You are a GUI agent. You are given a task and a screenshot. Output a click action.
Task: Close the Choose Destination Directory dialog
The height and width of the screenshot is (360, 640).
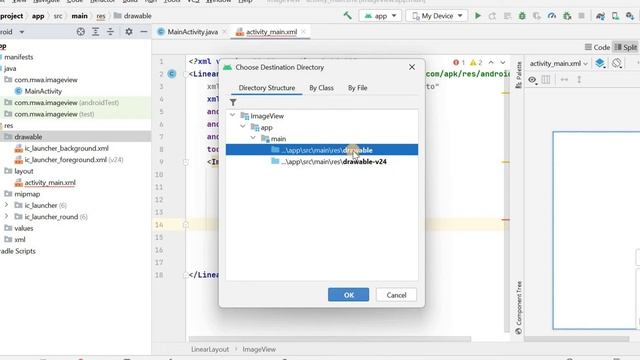412,67
